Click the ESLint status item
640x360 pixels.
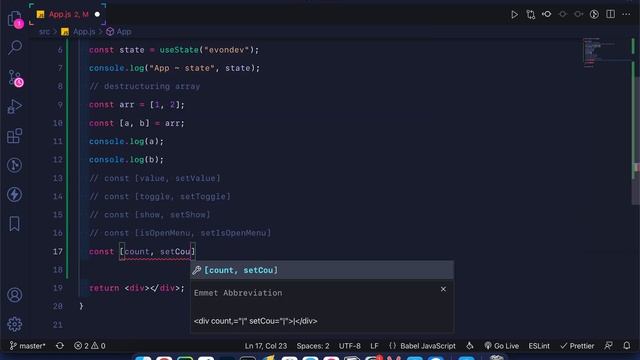point(539,346)
